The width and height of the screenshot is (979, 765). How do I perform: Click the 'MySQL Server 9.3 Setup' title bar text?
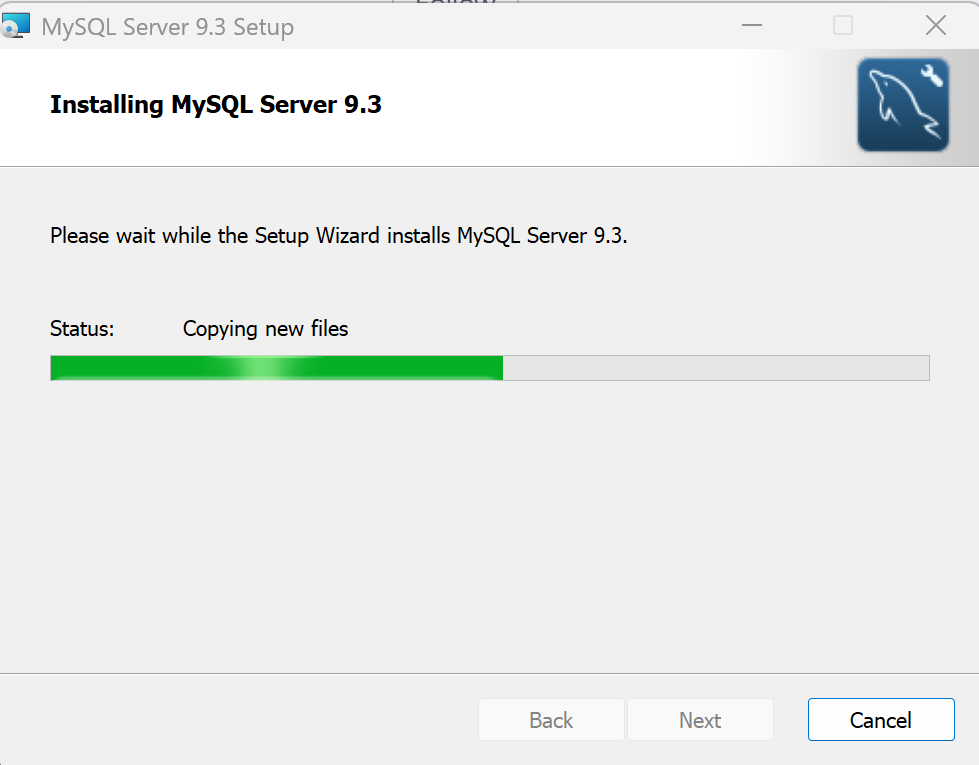168,27
